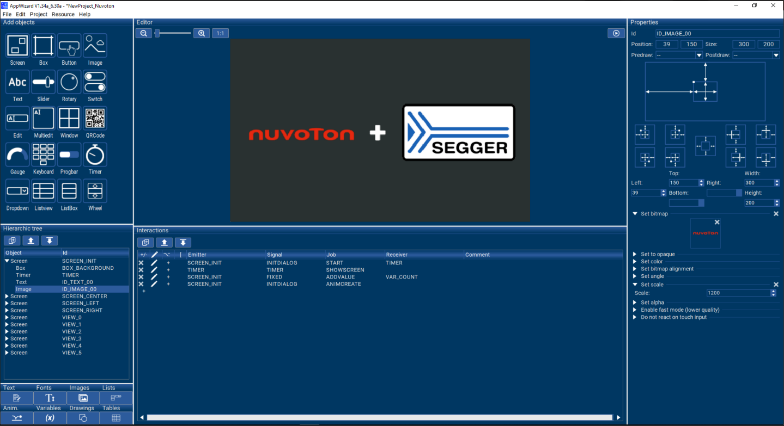Collapse the SCREEN_INIT tree node
This screenshot has height=426, width=784.
(x=7, y=261)
